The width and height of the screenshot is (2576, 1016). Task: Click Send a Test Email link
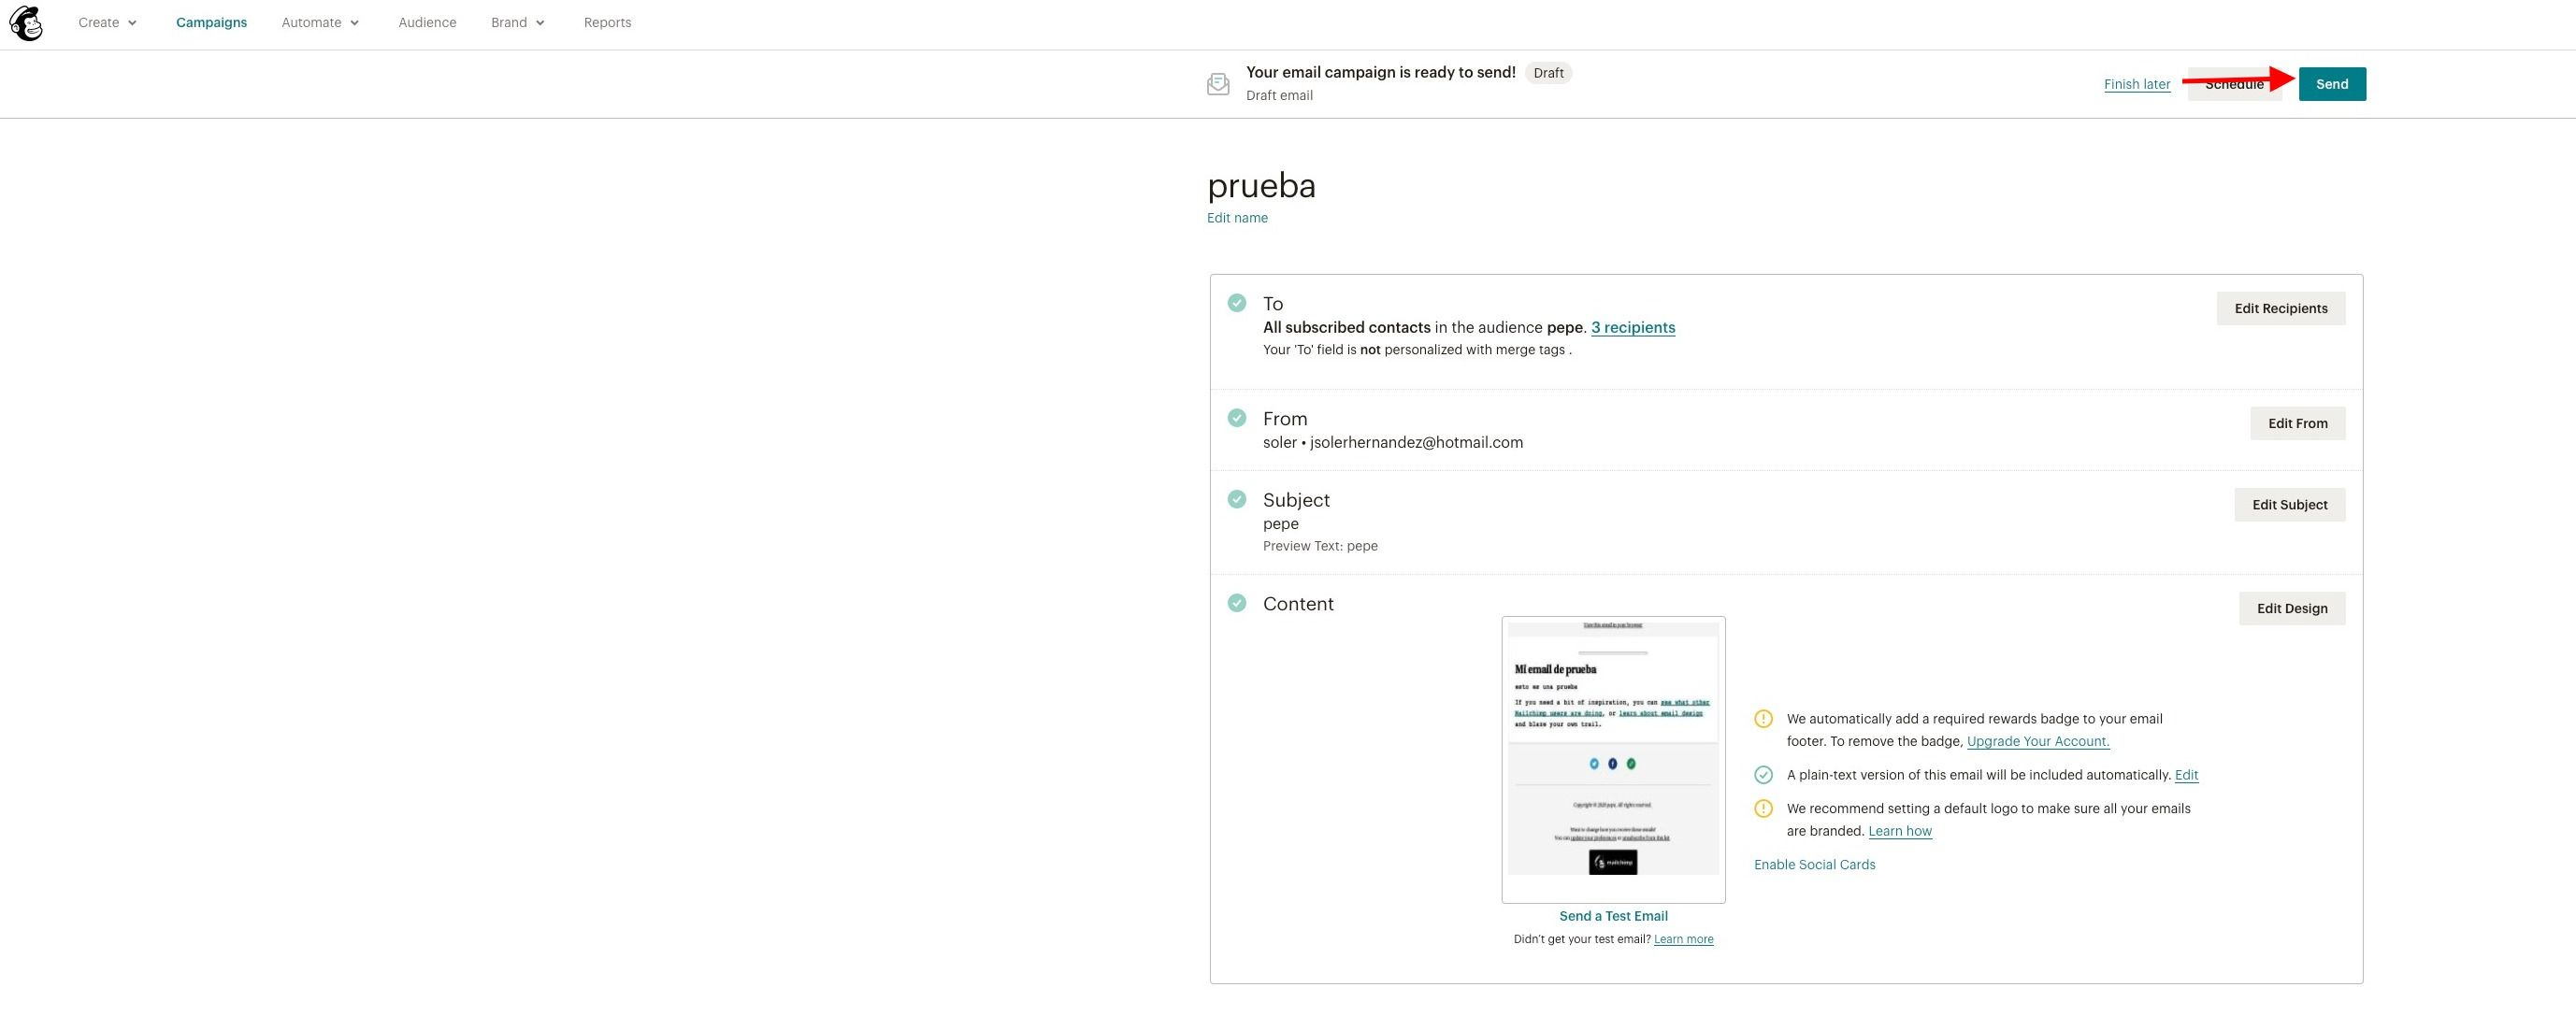(1613, 916)
